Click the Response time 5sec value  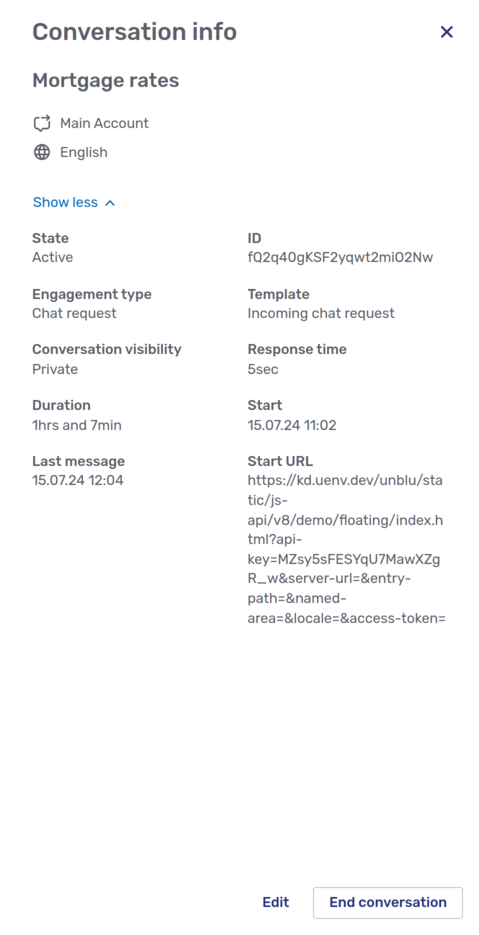pos(262,369)
